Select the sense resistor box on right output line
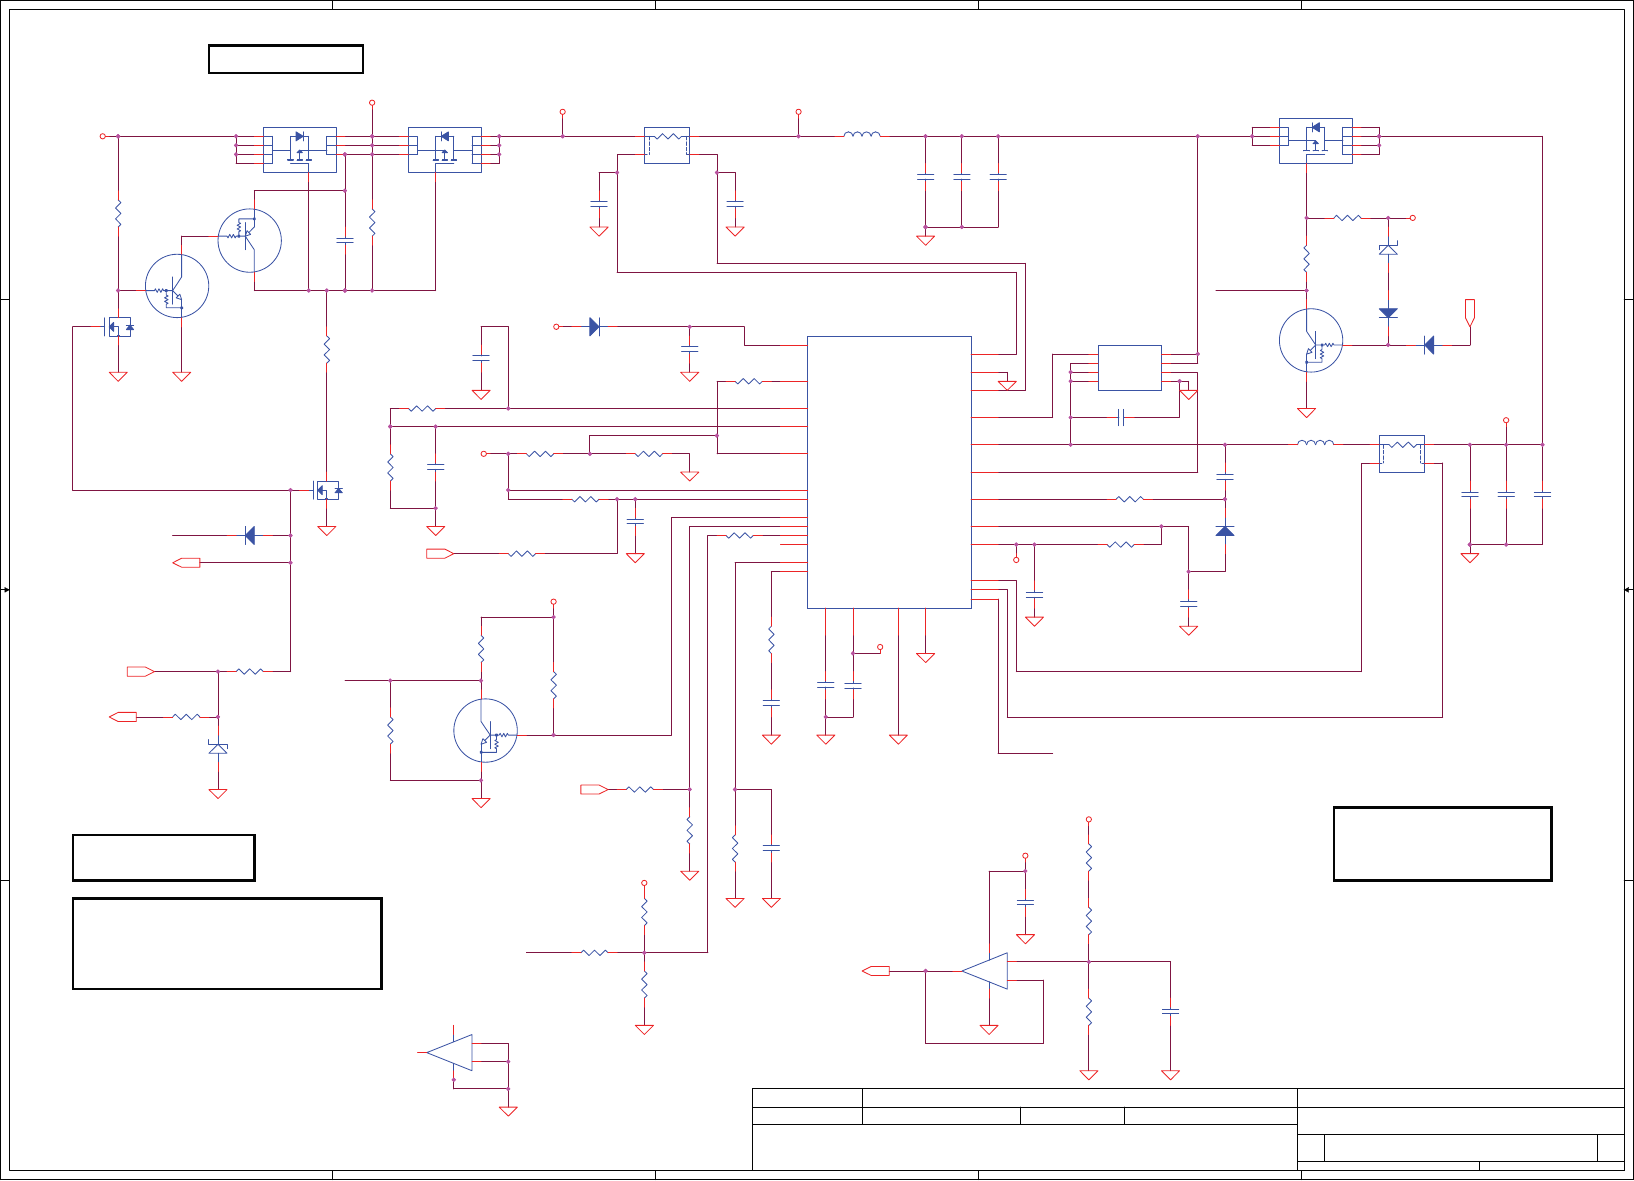Viewport: 1634px width, 1181px height. [x=1402, y=454]
